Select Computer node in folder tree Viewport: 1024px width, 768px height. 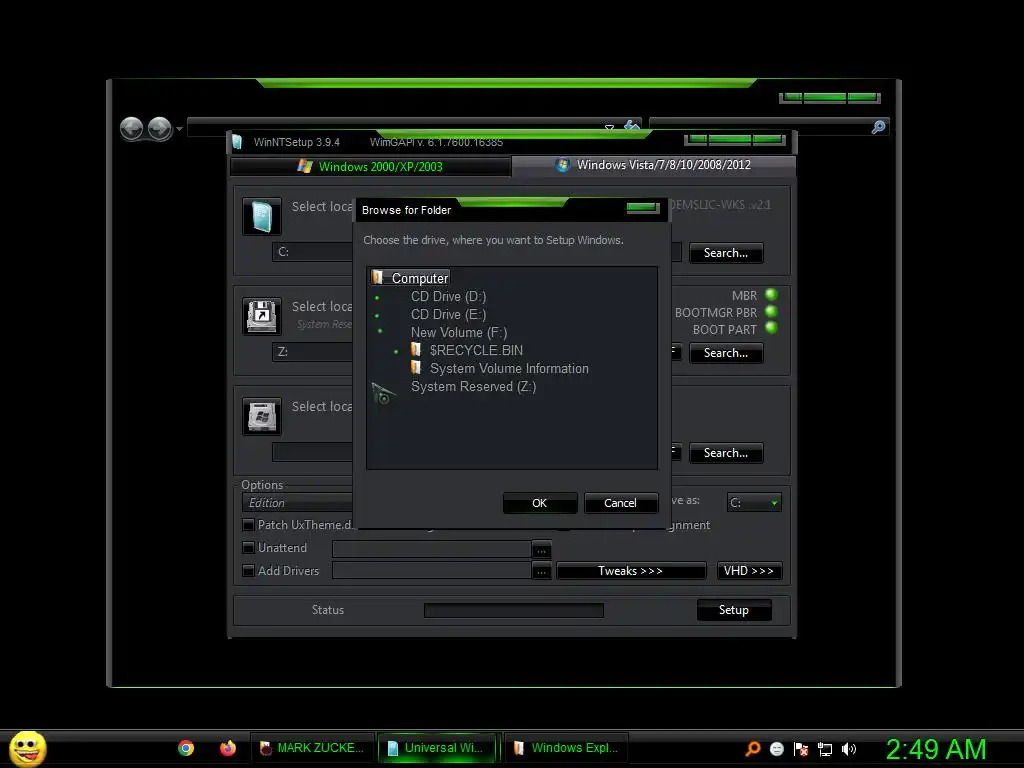pos(420,278)
